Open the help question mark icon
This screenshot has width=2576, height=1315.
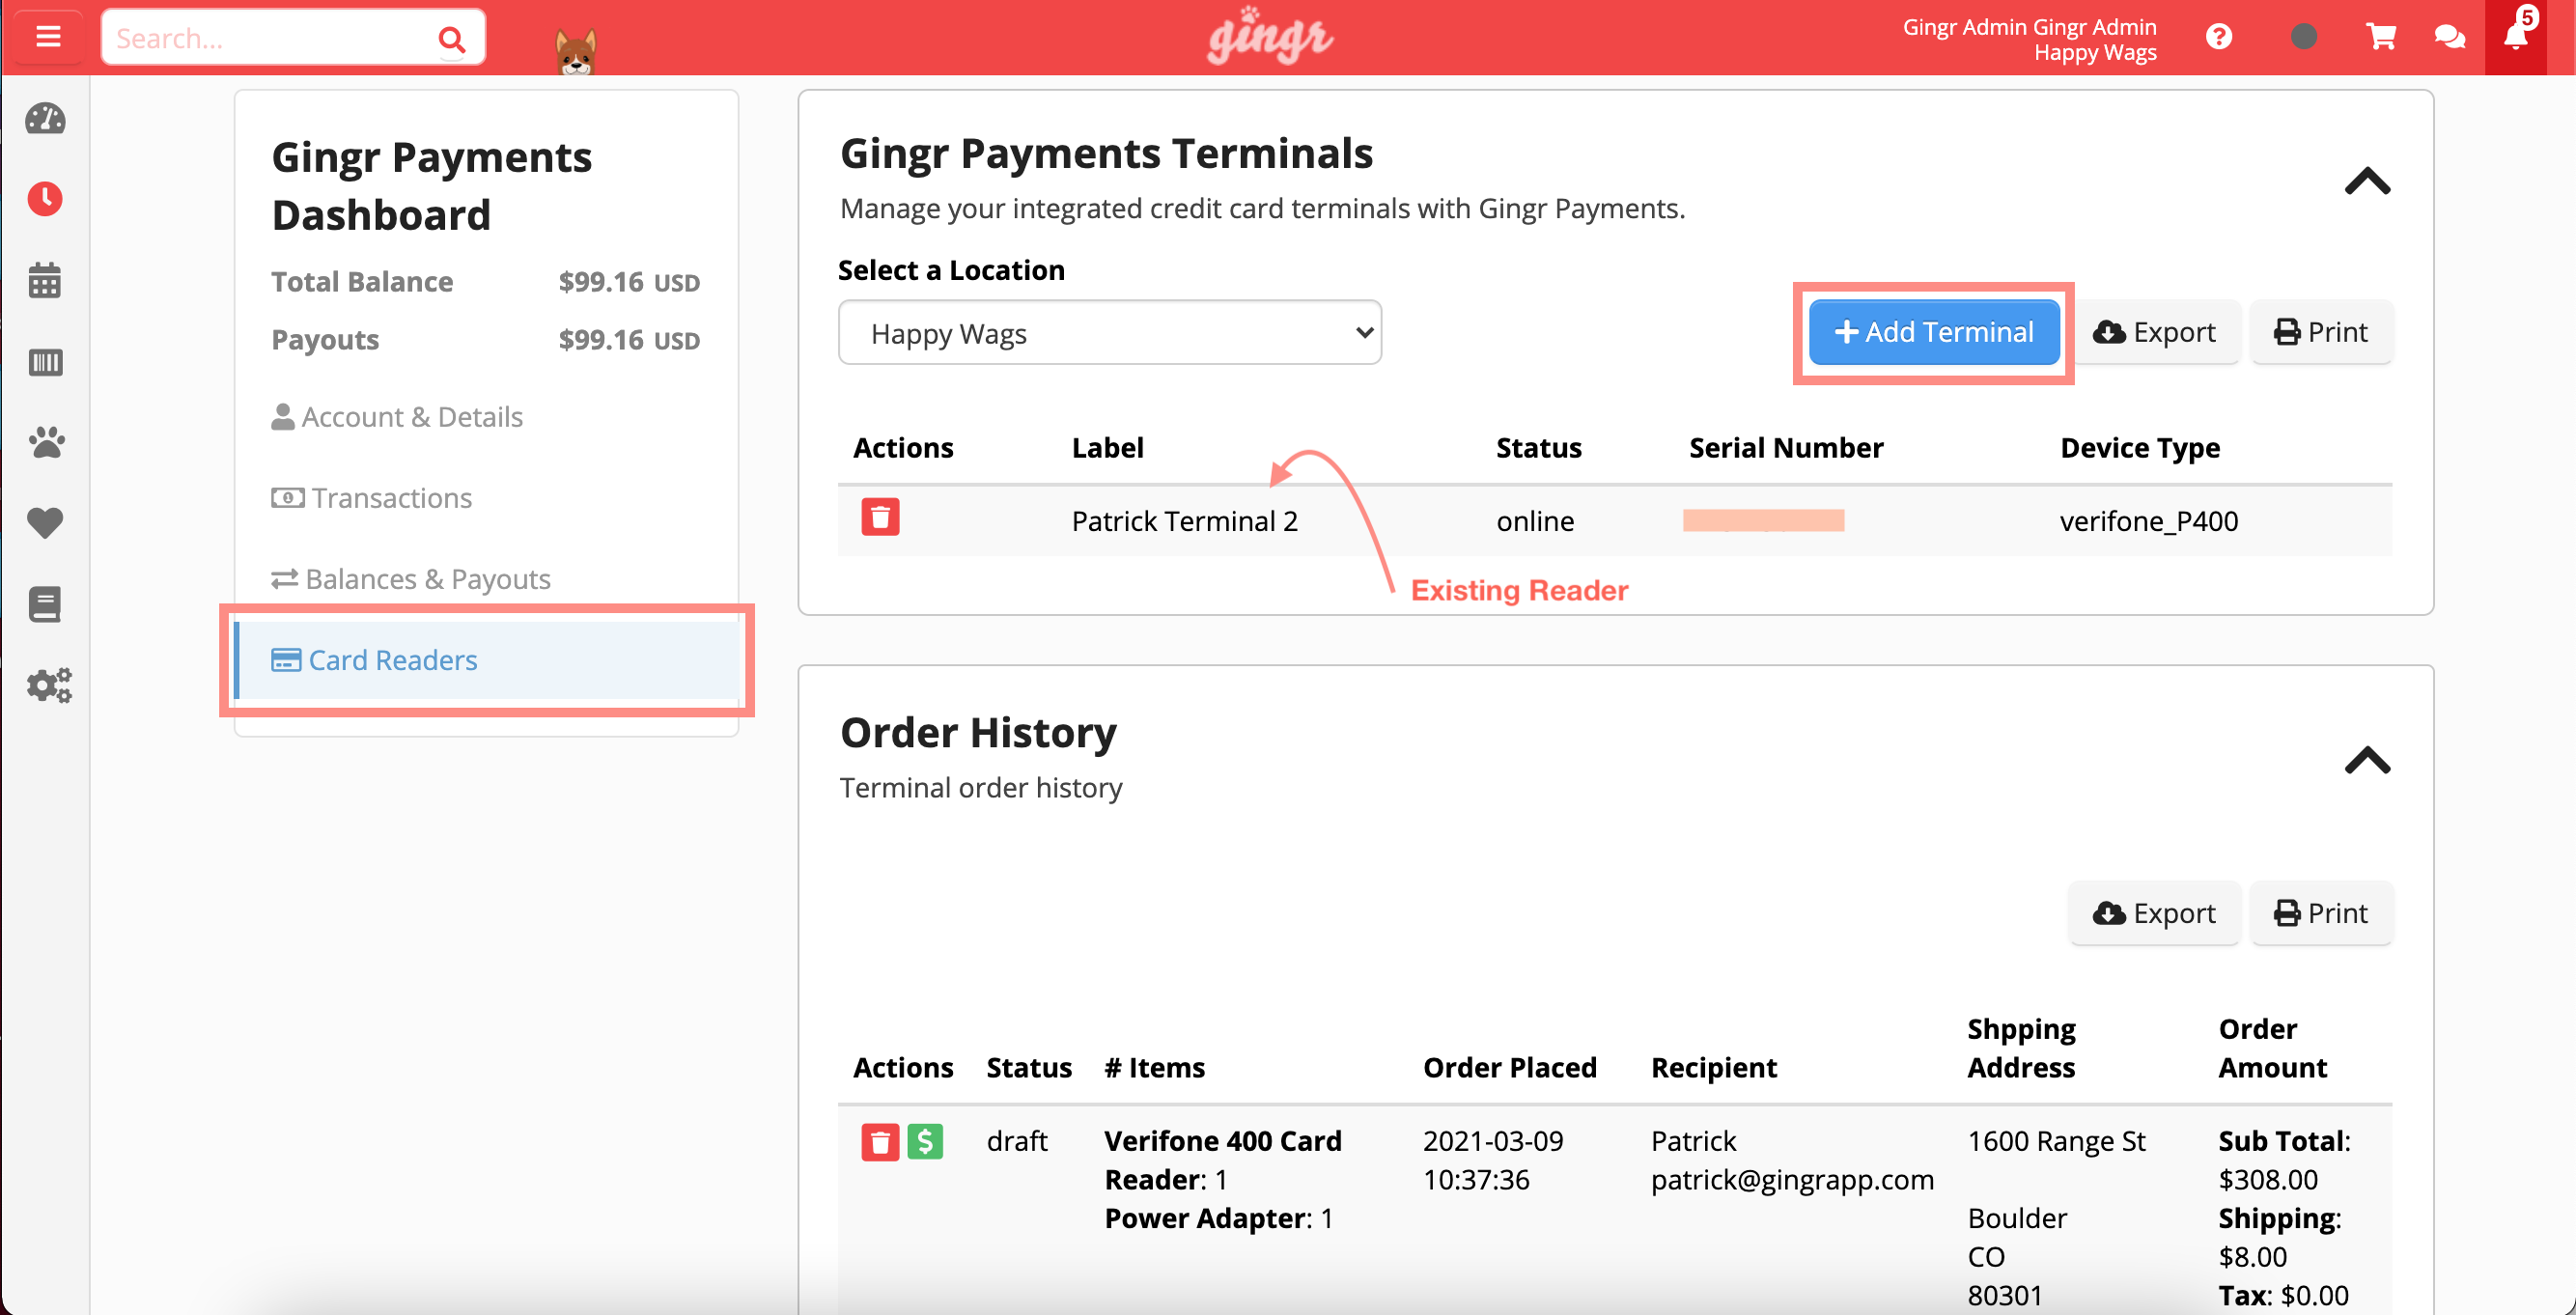2218,37
